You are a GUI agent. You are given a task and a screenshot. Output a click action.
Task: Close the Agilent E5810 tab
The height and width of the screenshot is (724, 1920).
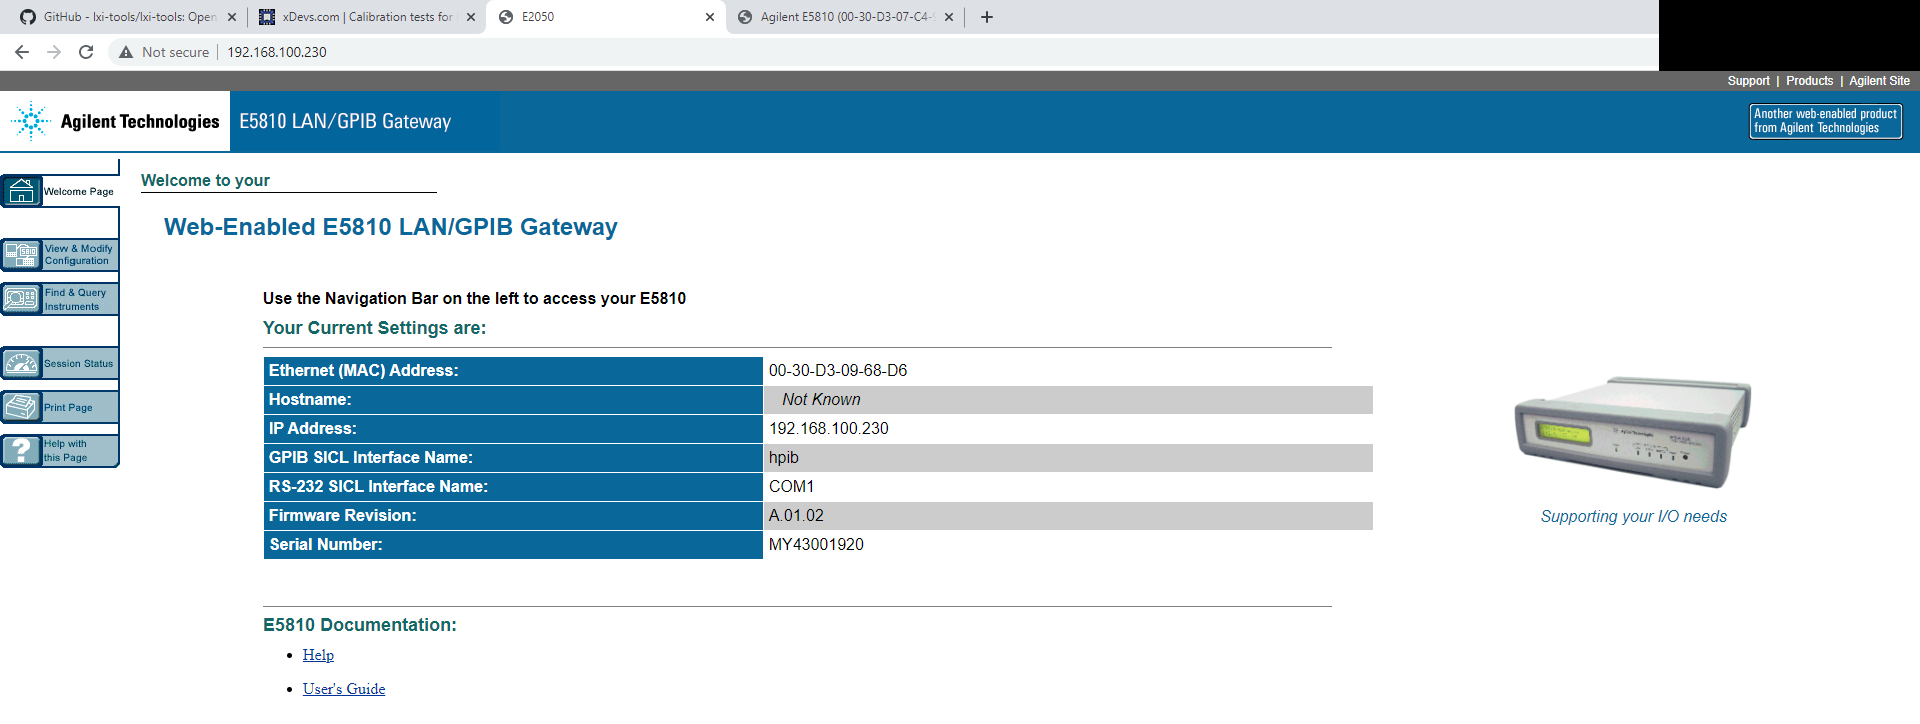click(949, 17)
